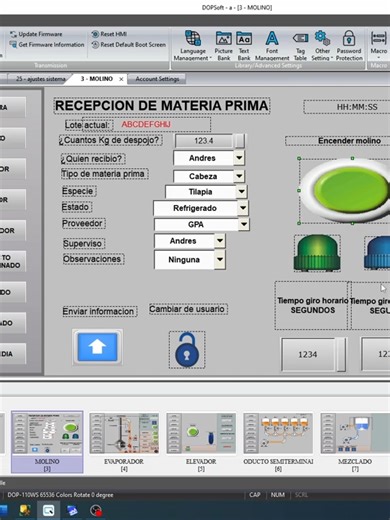Viewport: 390px width, 520px height.
Task: Switch to 25 - ajustes sistema tab
Action: point(41,79)
